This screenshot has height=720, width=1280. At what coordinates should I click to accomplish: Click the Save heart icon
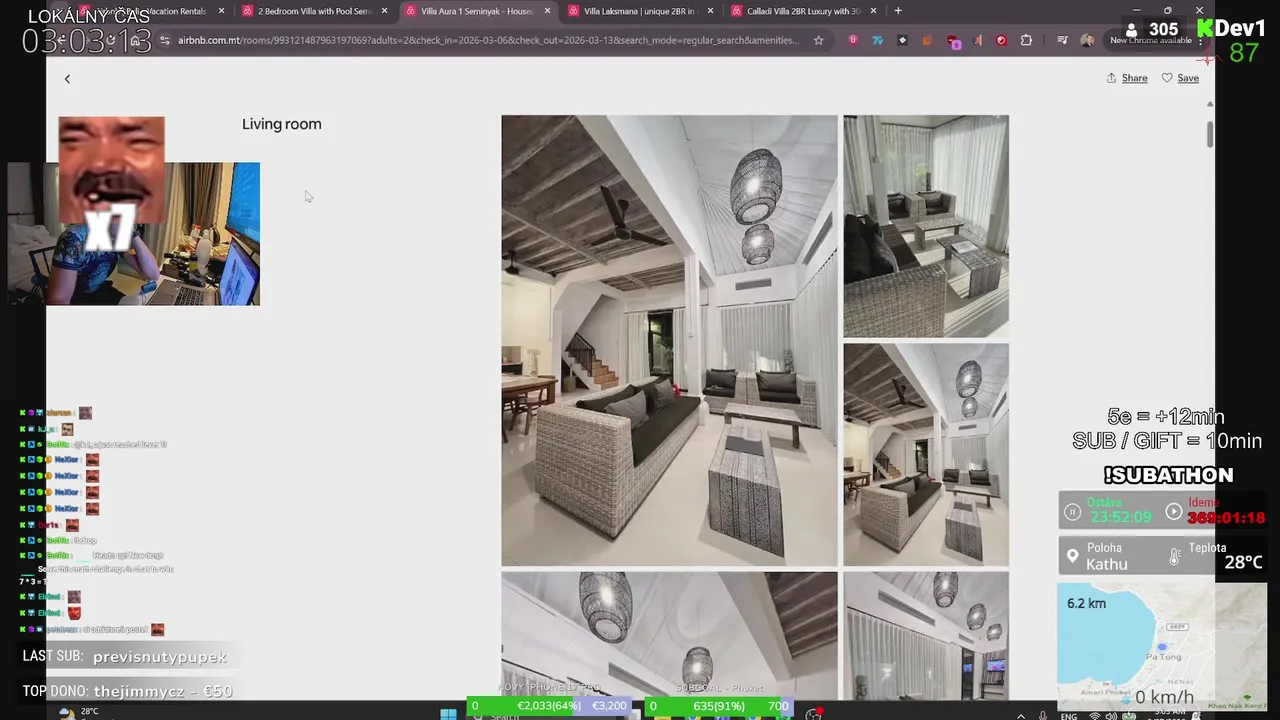[1167, 78]
